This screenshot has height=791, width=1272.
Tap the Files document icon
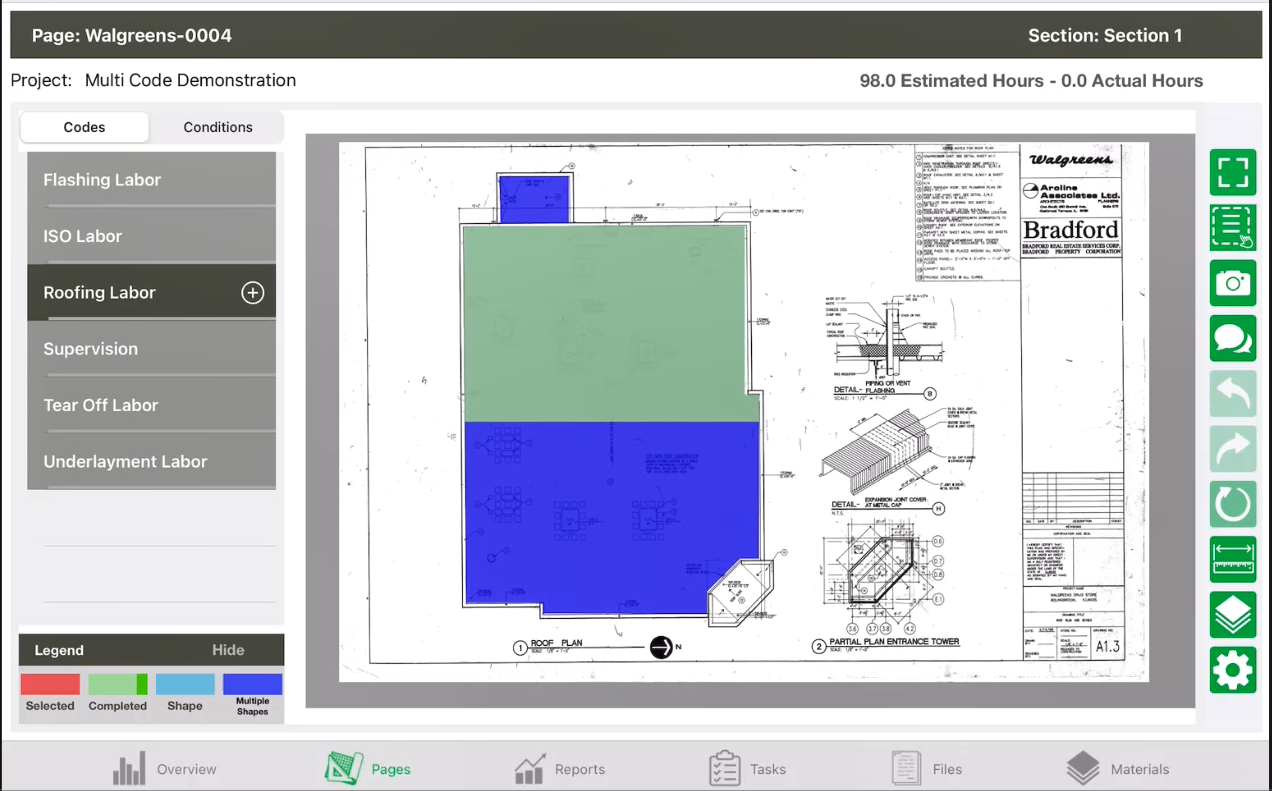pyautogui.click(x=906, y=768)
